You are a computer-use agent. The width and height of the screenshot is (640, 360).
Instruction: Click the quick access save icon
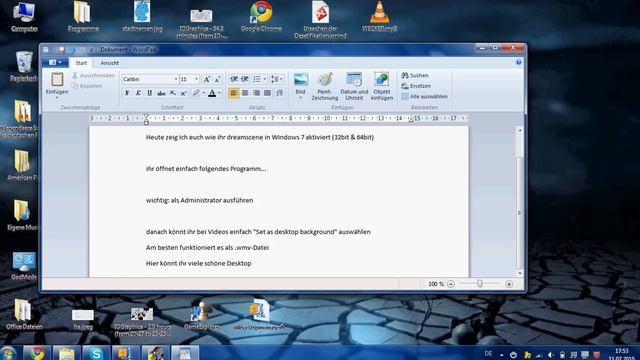(x=62, y=50)
